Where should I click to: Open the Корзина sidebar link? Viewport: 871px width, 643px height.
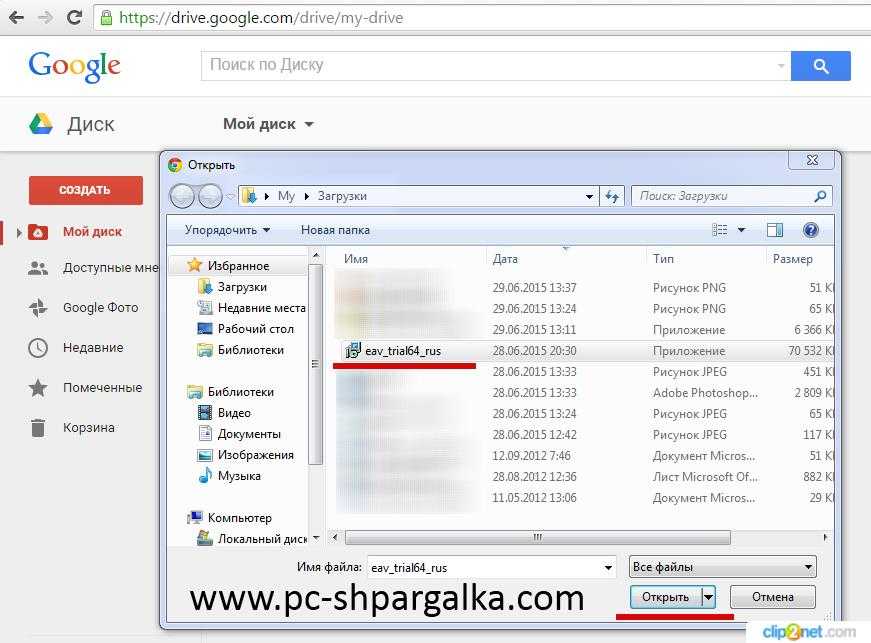coord(89,428)
